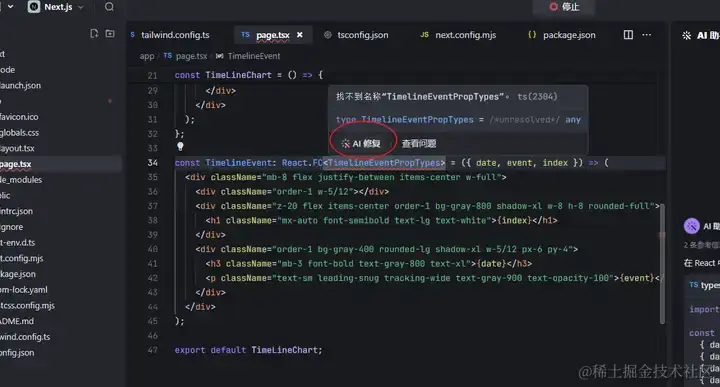This screenshot has height=387, width=720.
Task: Click the braces icon on package.json tab
Action: 532,34
